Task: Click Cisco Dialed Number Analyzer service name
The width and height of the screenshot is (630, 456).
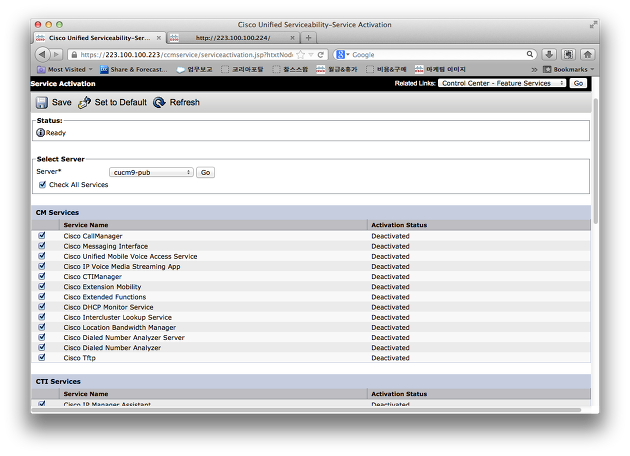Action: coord(112,348)
